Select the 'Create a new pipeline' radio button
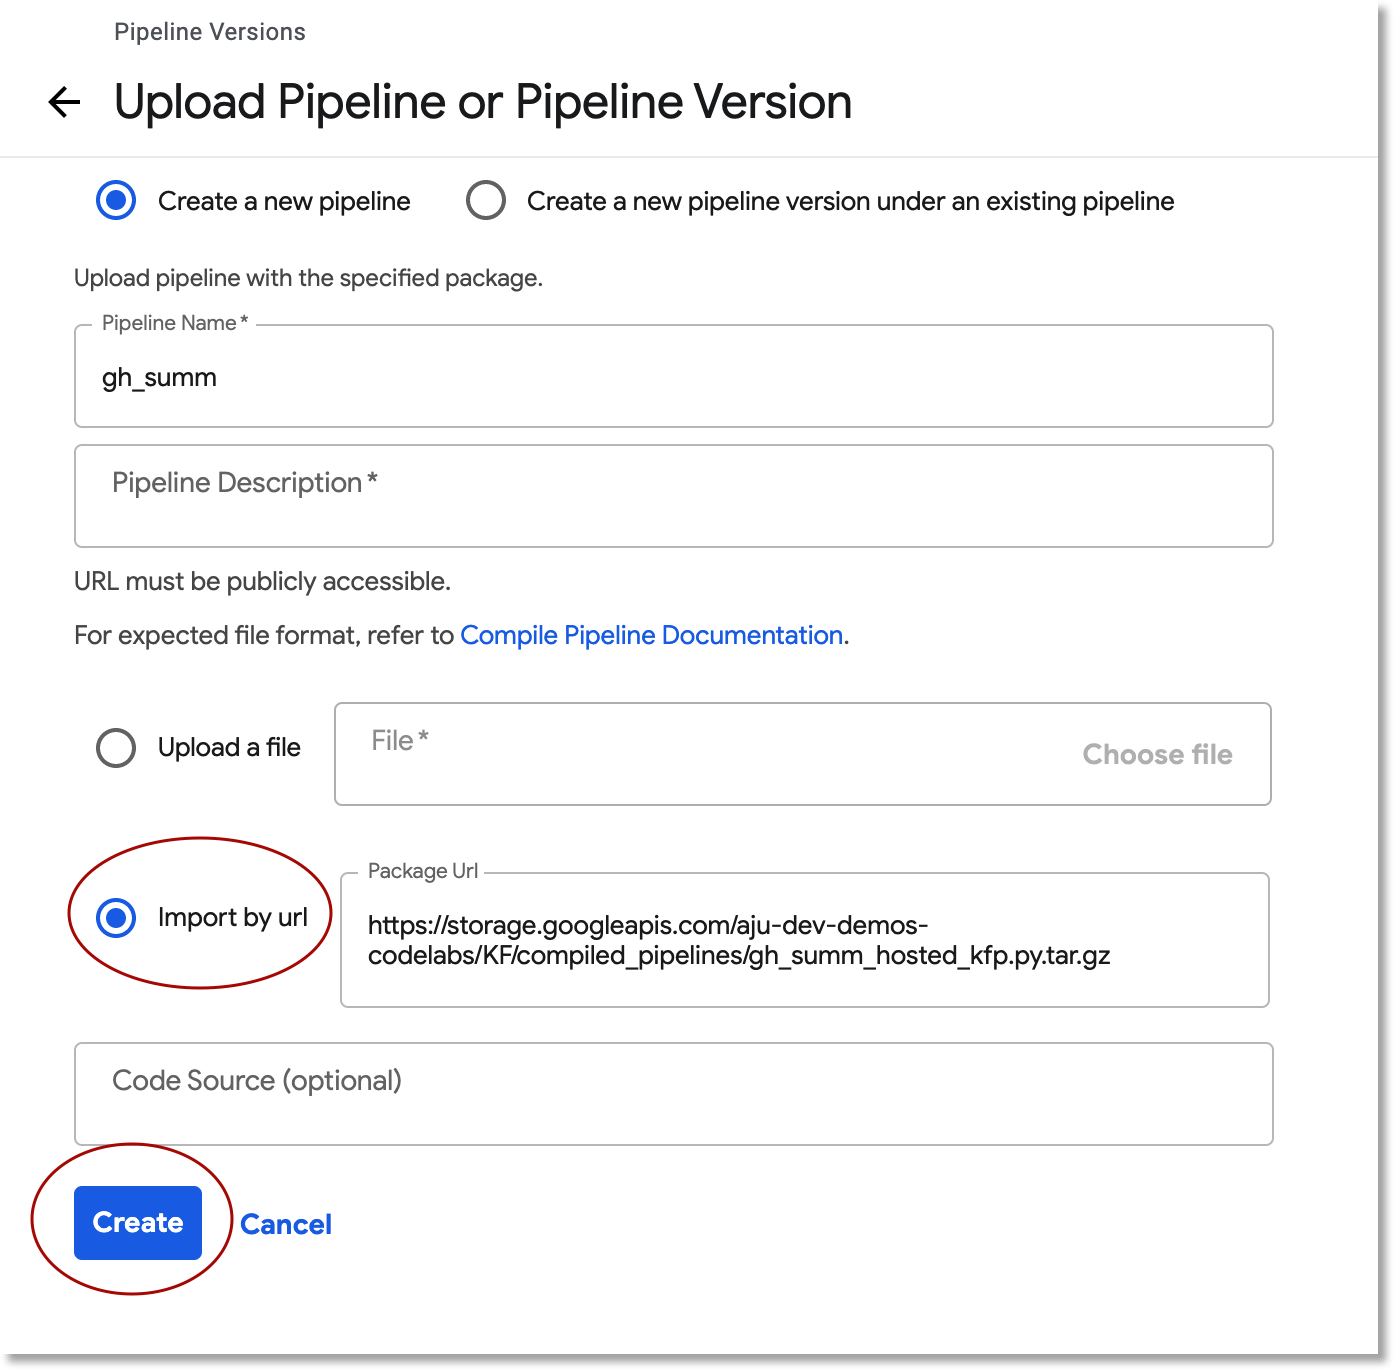 [x=116, y=200]
